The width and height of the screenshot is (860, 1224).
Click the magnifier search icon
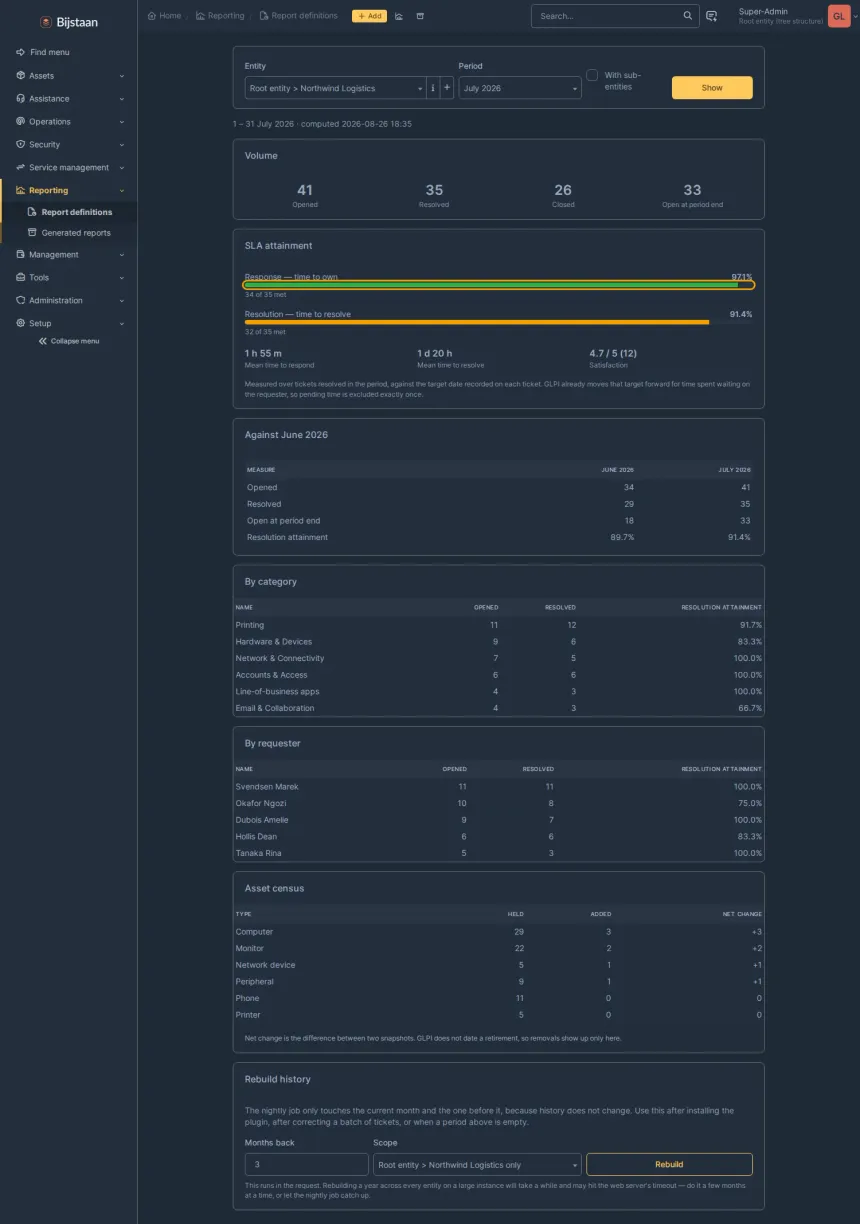pyautogui.click(x=688, y=16)
